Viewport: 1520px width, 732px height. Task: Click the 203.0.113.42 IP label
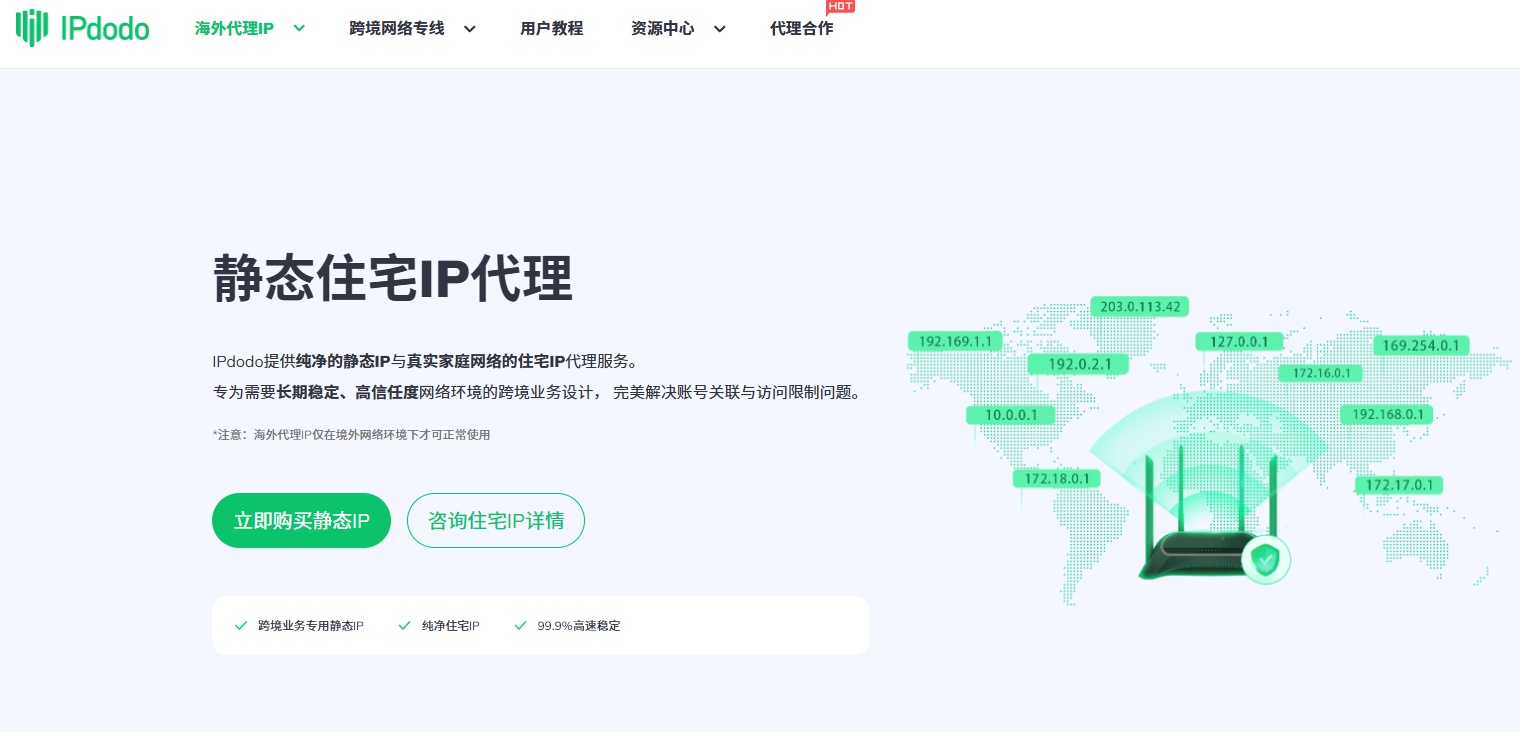coord(1140,306)
